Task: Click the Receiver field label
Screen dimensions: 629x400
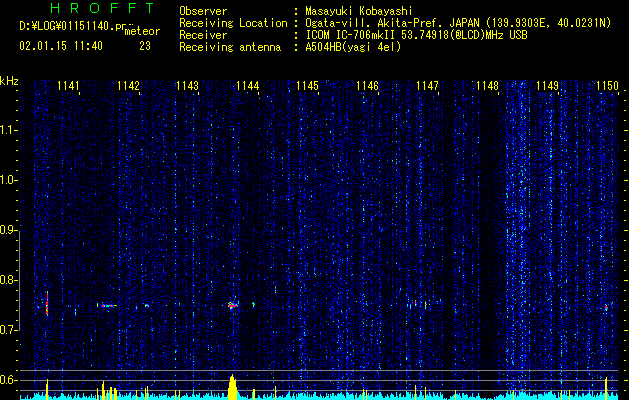Action: pyautogui.click(x=203, y=35)
